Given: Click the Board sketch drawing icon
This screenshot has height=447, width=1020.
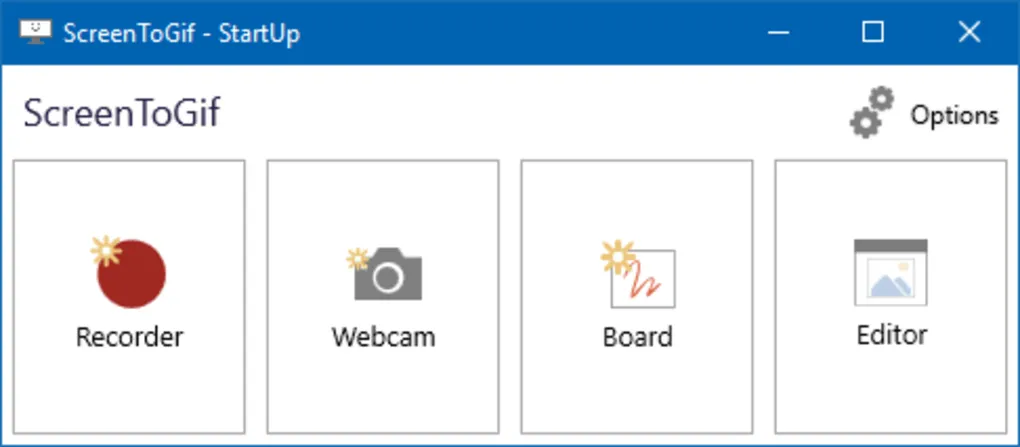Looking at the screenshot, I should [643, 278].
